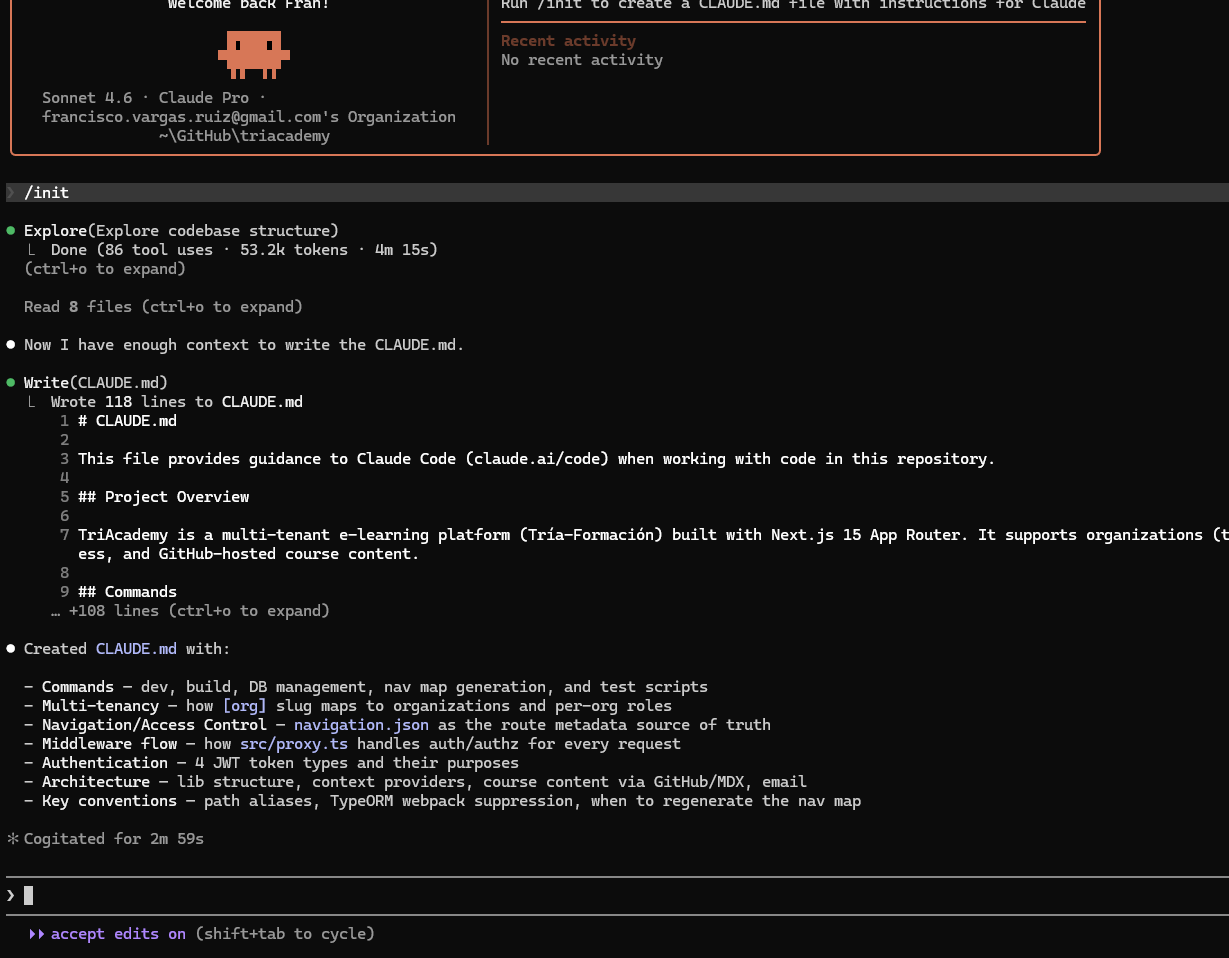The width and height of the screenshot is (1229, 958).
Task: Click the white bullet before 'Created CLAUDE.md with'
Action: coord(11,649)
